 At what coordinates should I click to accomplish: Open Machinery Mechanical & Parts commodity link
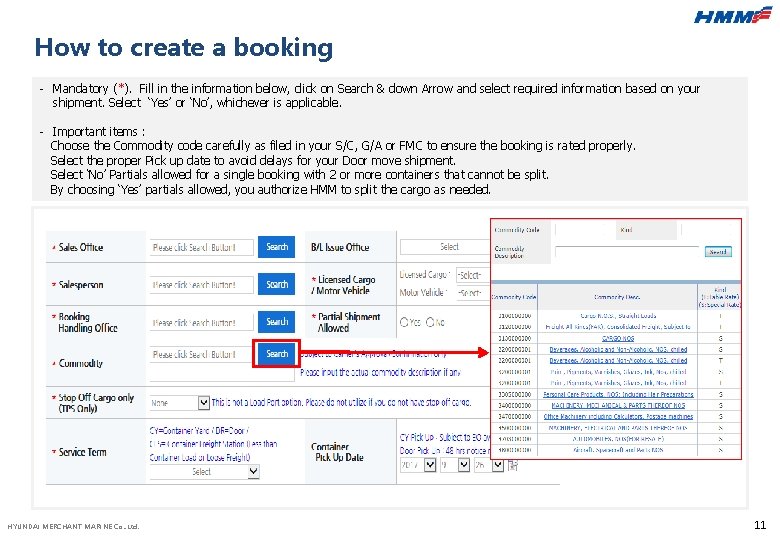(618, 405)
